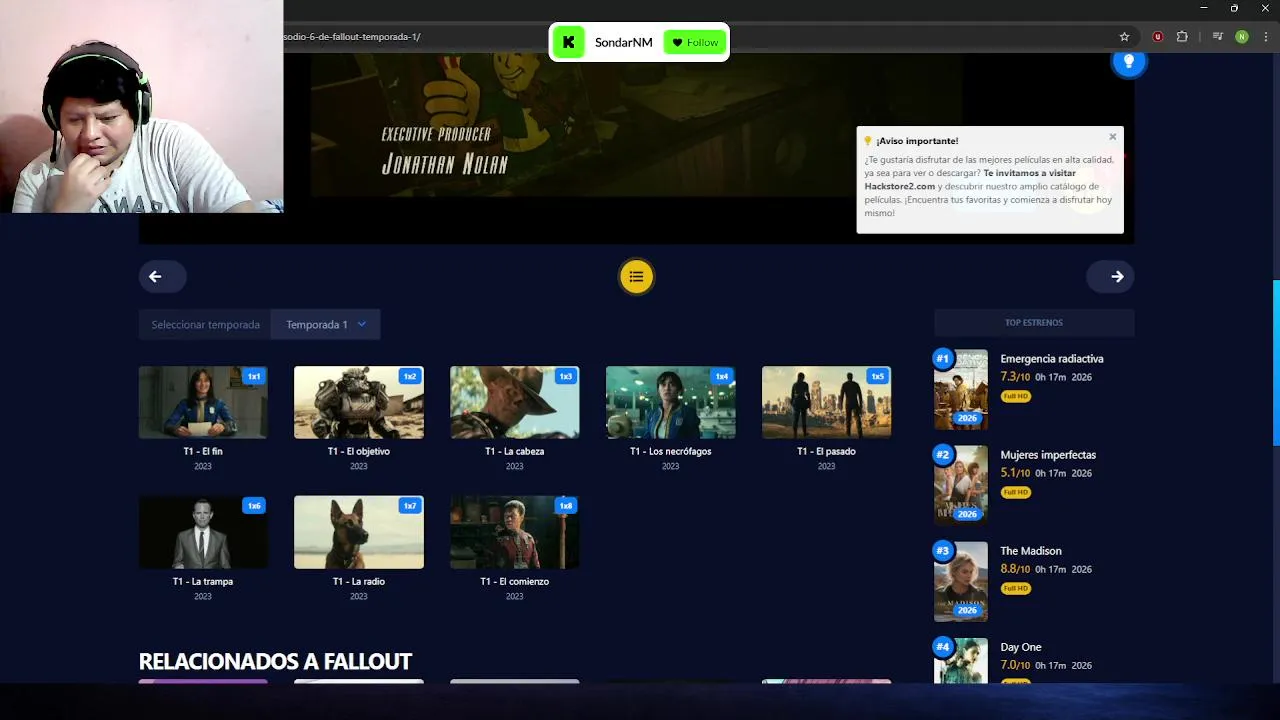
Task: Open the browser extensions puzzle icon
Action: coord(1182,37)
